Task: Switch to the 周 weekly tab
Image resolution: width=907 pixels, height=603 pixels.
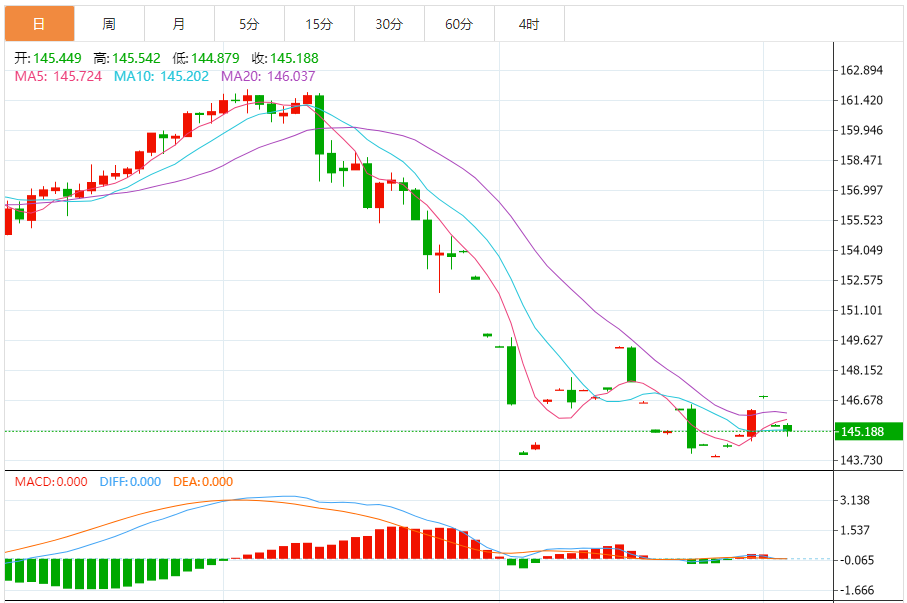Action: pyautogui.click(x=109, y=24)
